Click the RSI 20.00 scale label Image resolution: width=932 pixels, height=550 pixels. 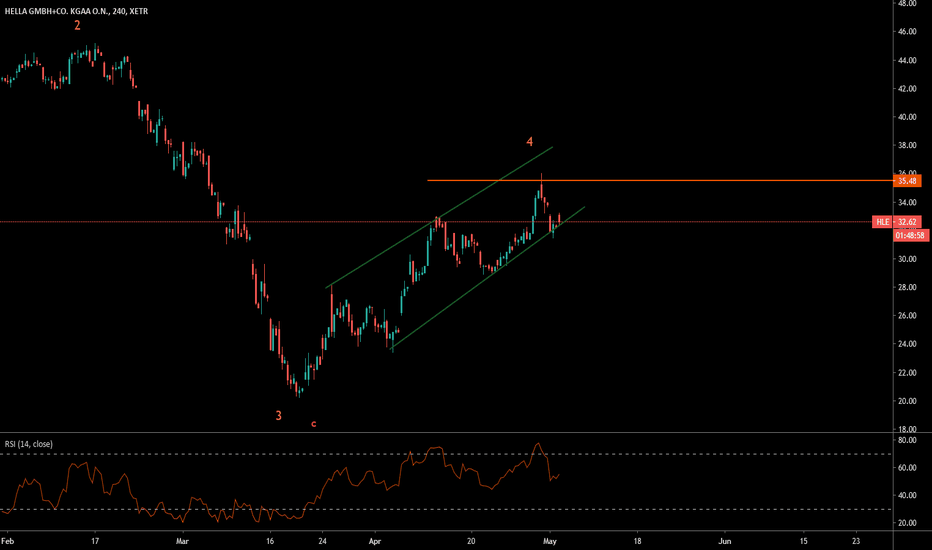click(x=907, y=523)
